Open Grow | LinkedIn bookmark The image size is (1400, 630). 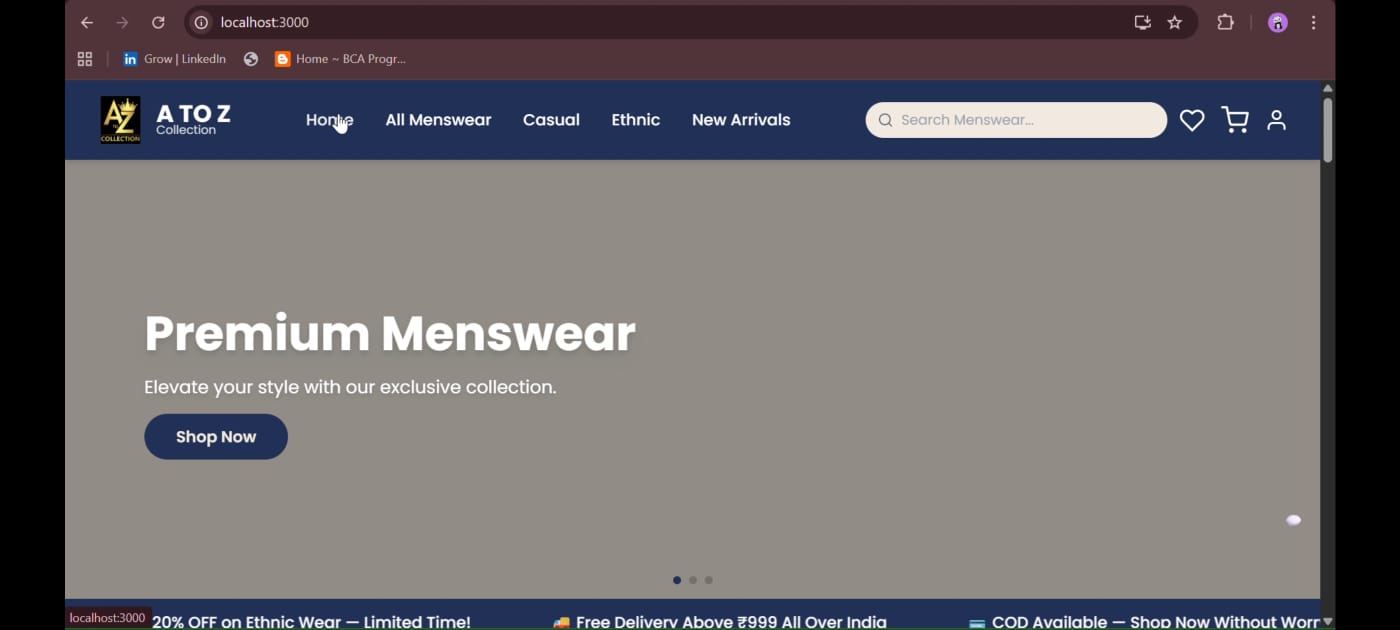pyautogui.click(x=174, y=59)
